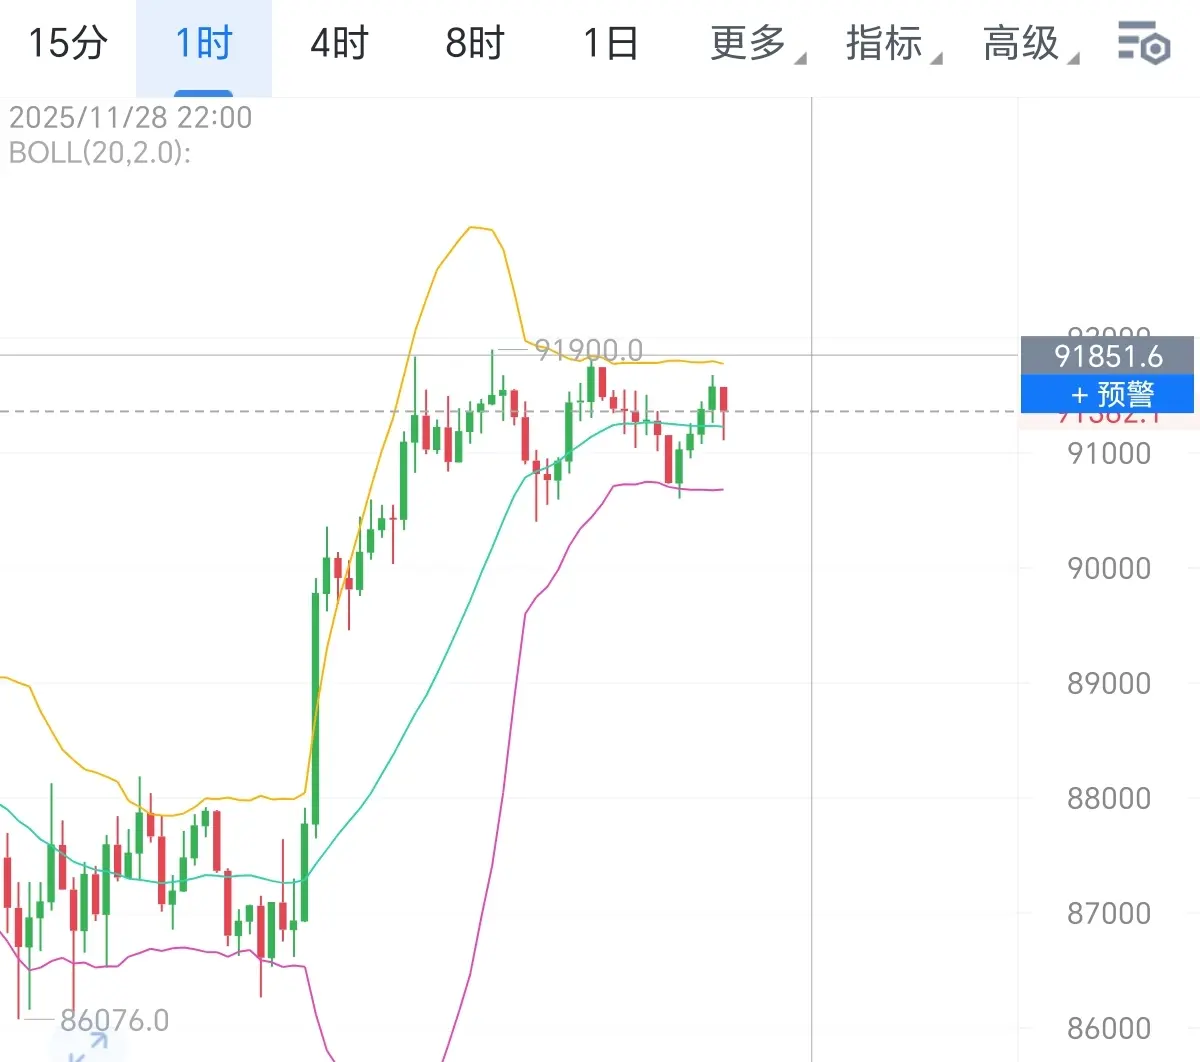Click the 87000 price axis label

[x=1109, y=913]
